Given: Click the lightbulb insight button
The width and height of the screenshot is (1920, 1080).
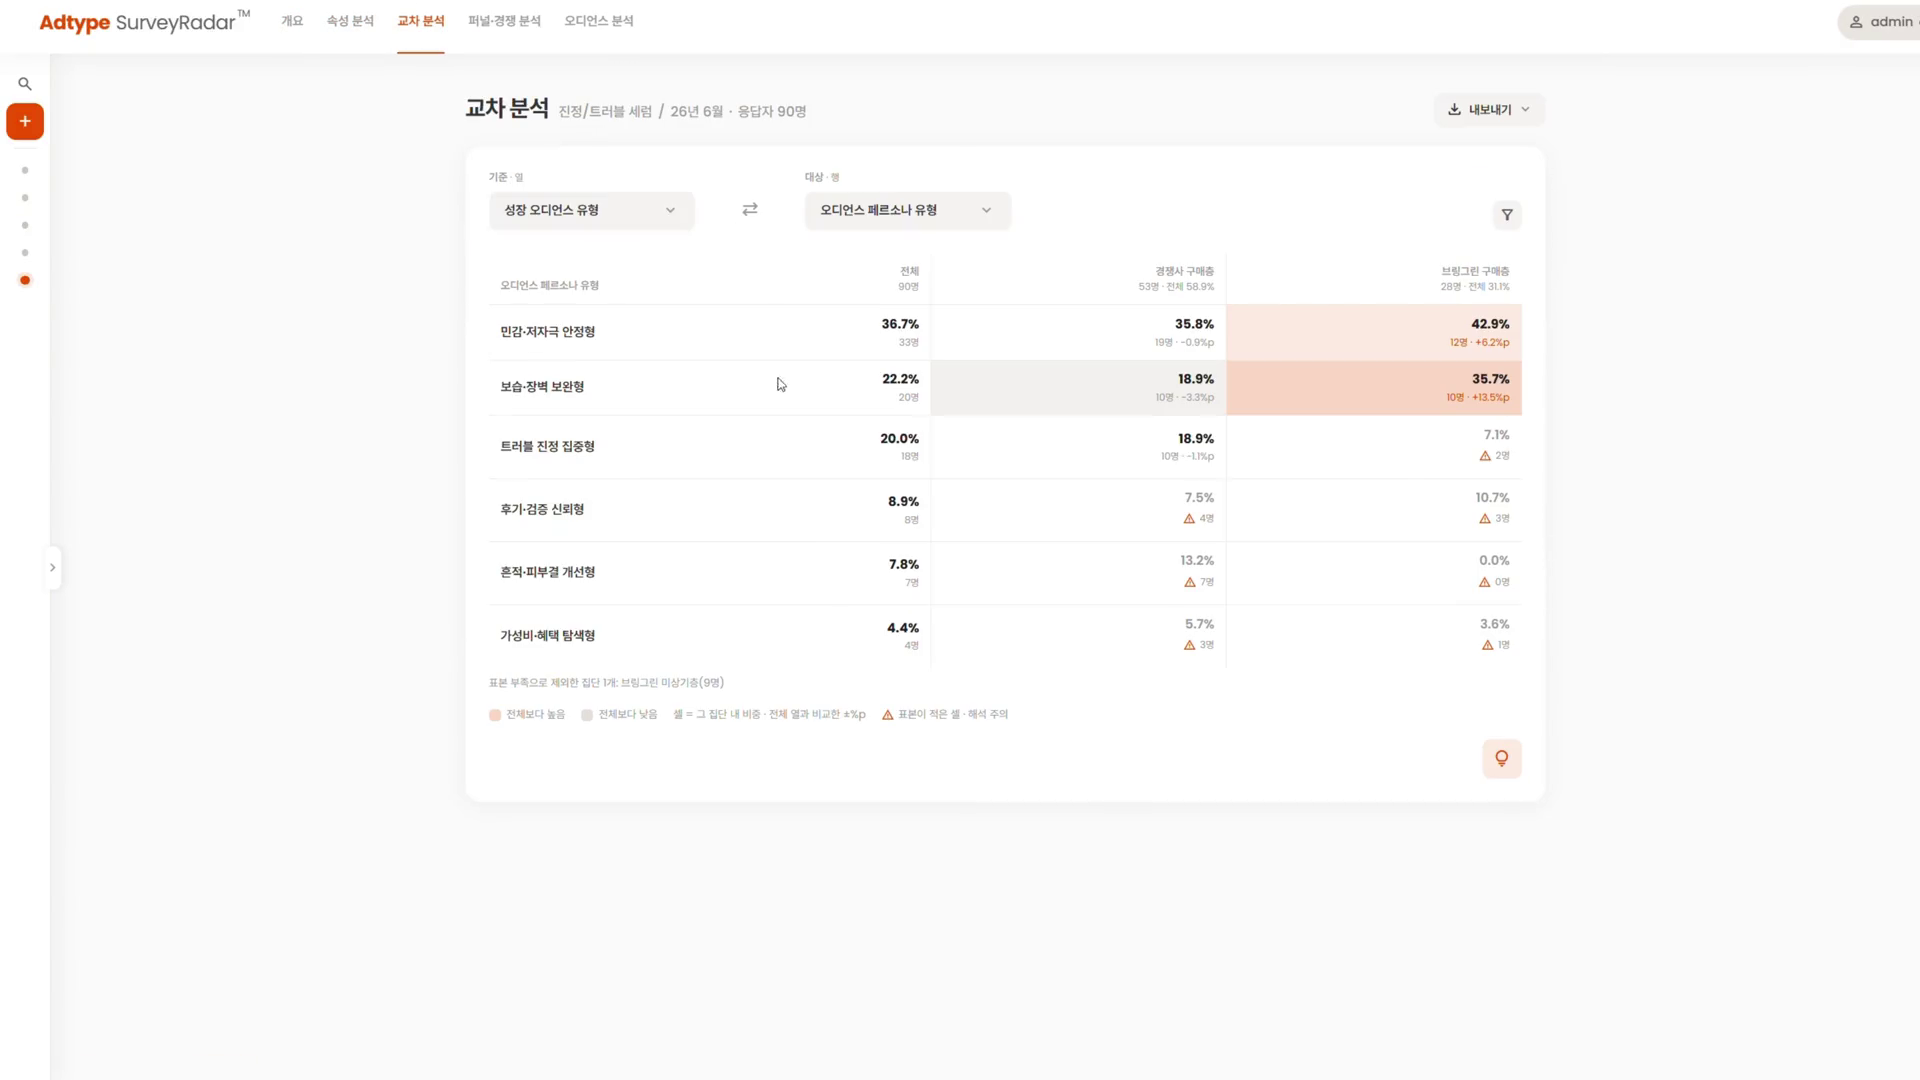Looking at the screenshot, I should pyautogui.click(x=1501, y=758).
